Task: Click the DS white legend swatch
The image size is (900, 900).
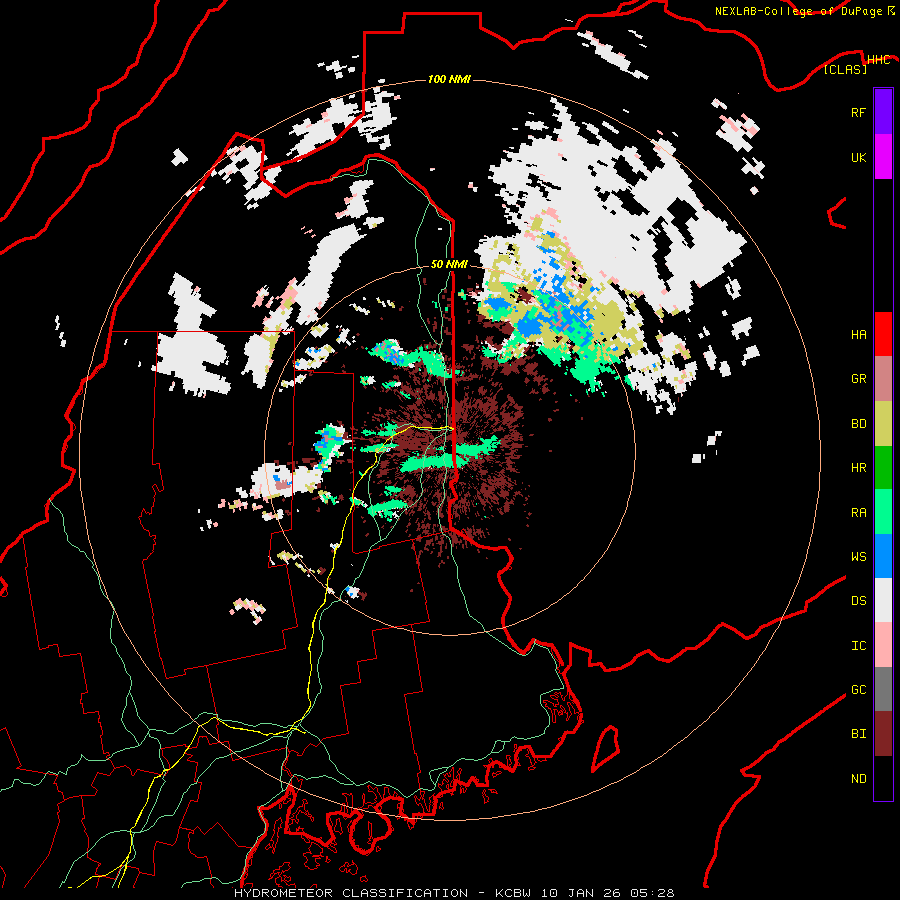Action: pyautogui.click(x=883, y=600)
